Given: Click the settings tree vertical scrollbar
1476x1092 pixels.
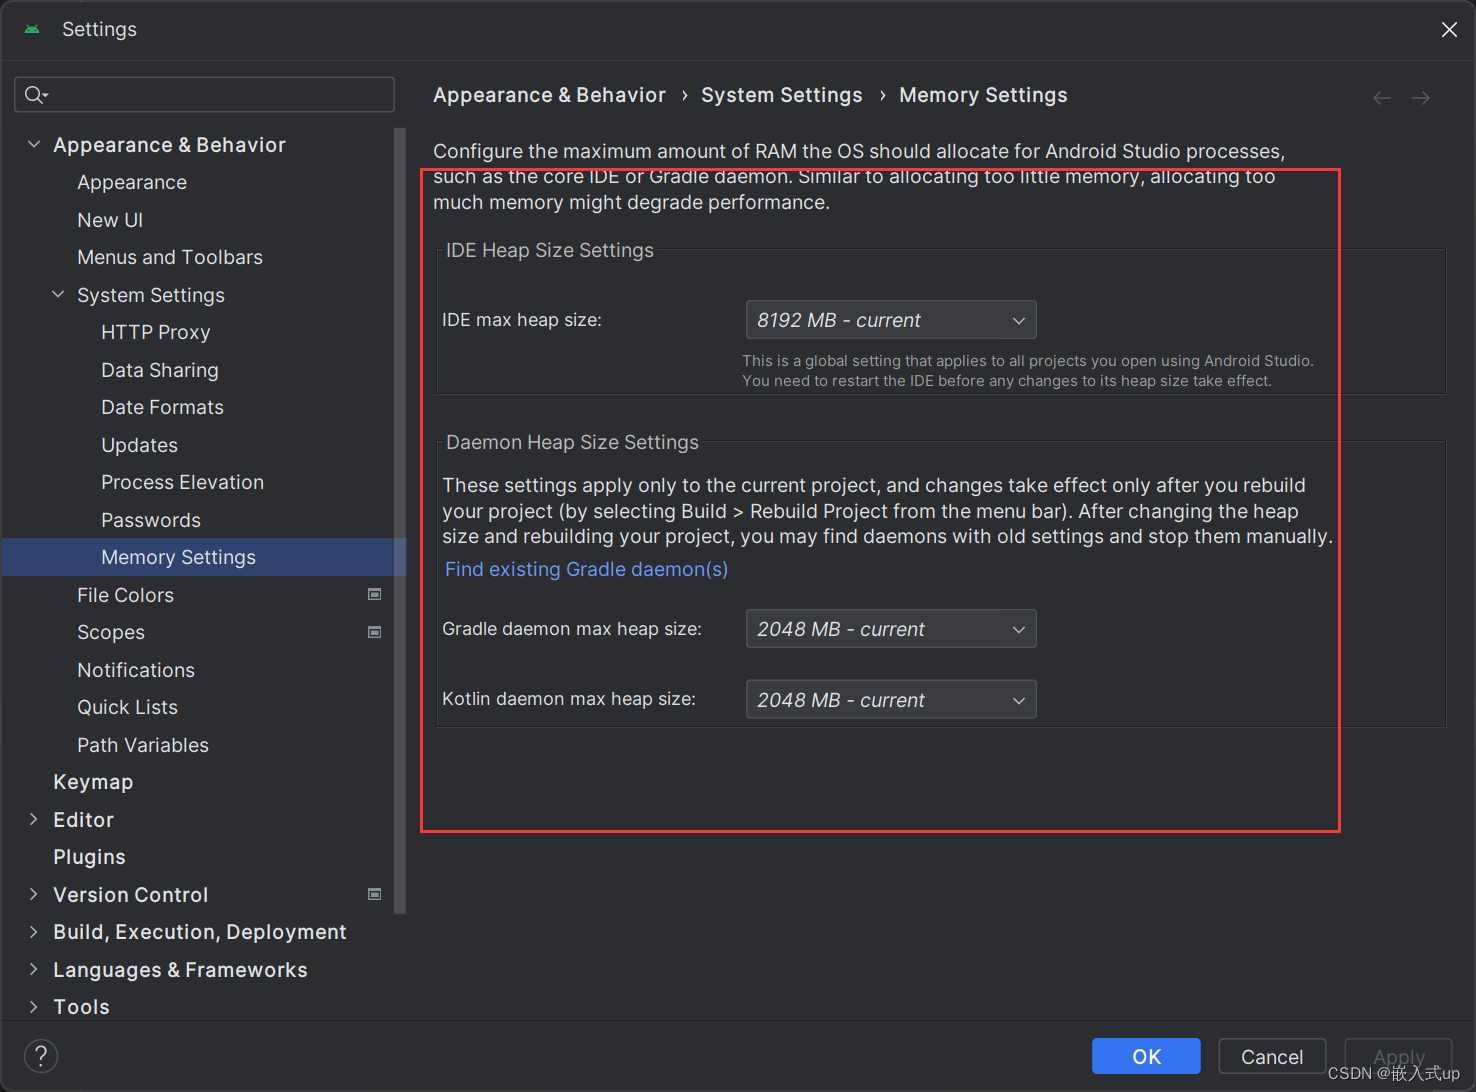Looking at the screenshot, I should pyautogui.click(x=400, y=520).
